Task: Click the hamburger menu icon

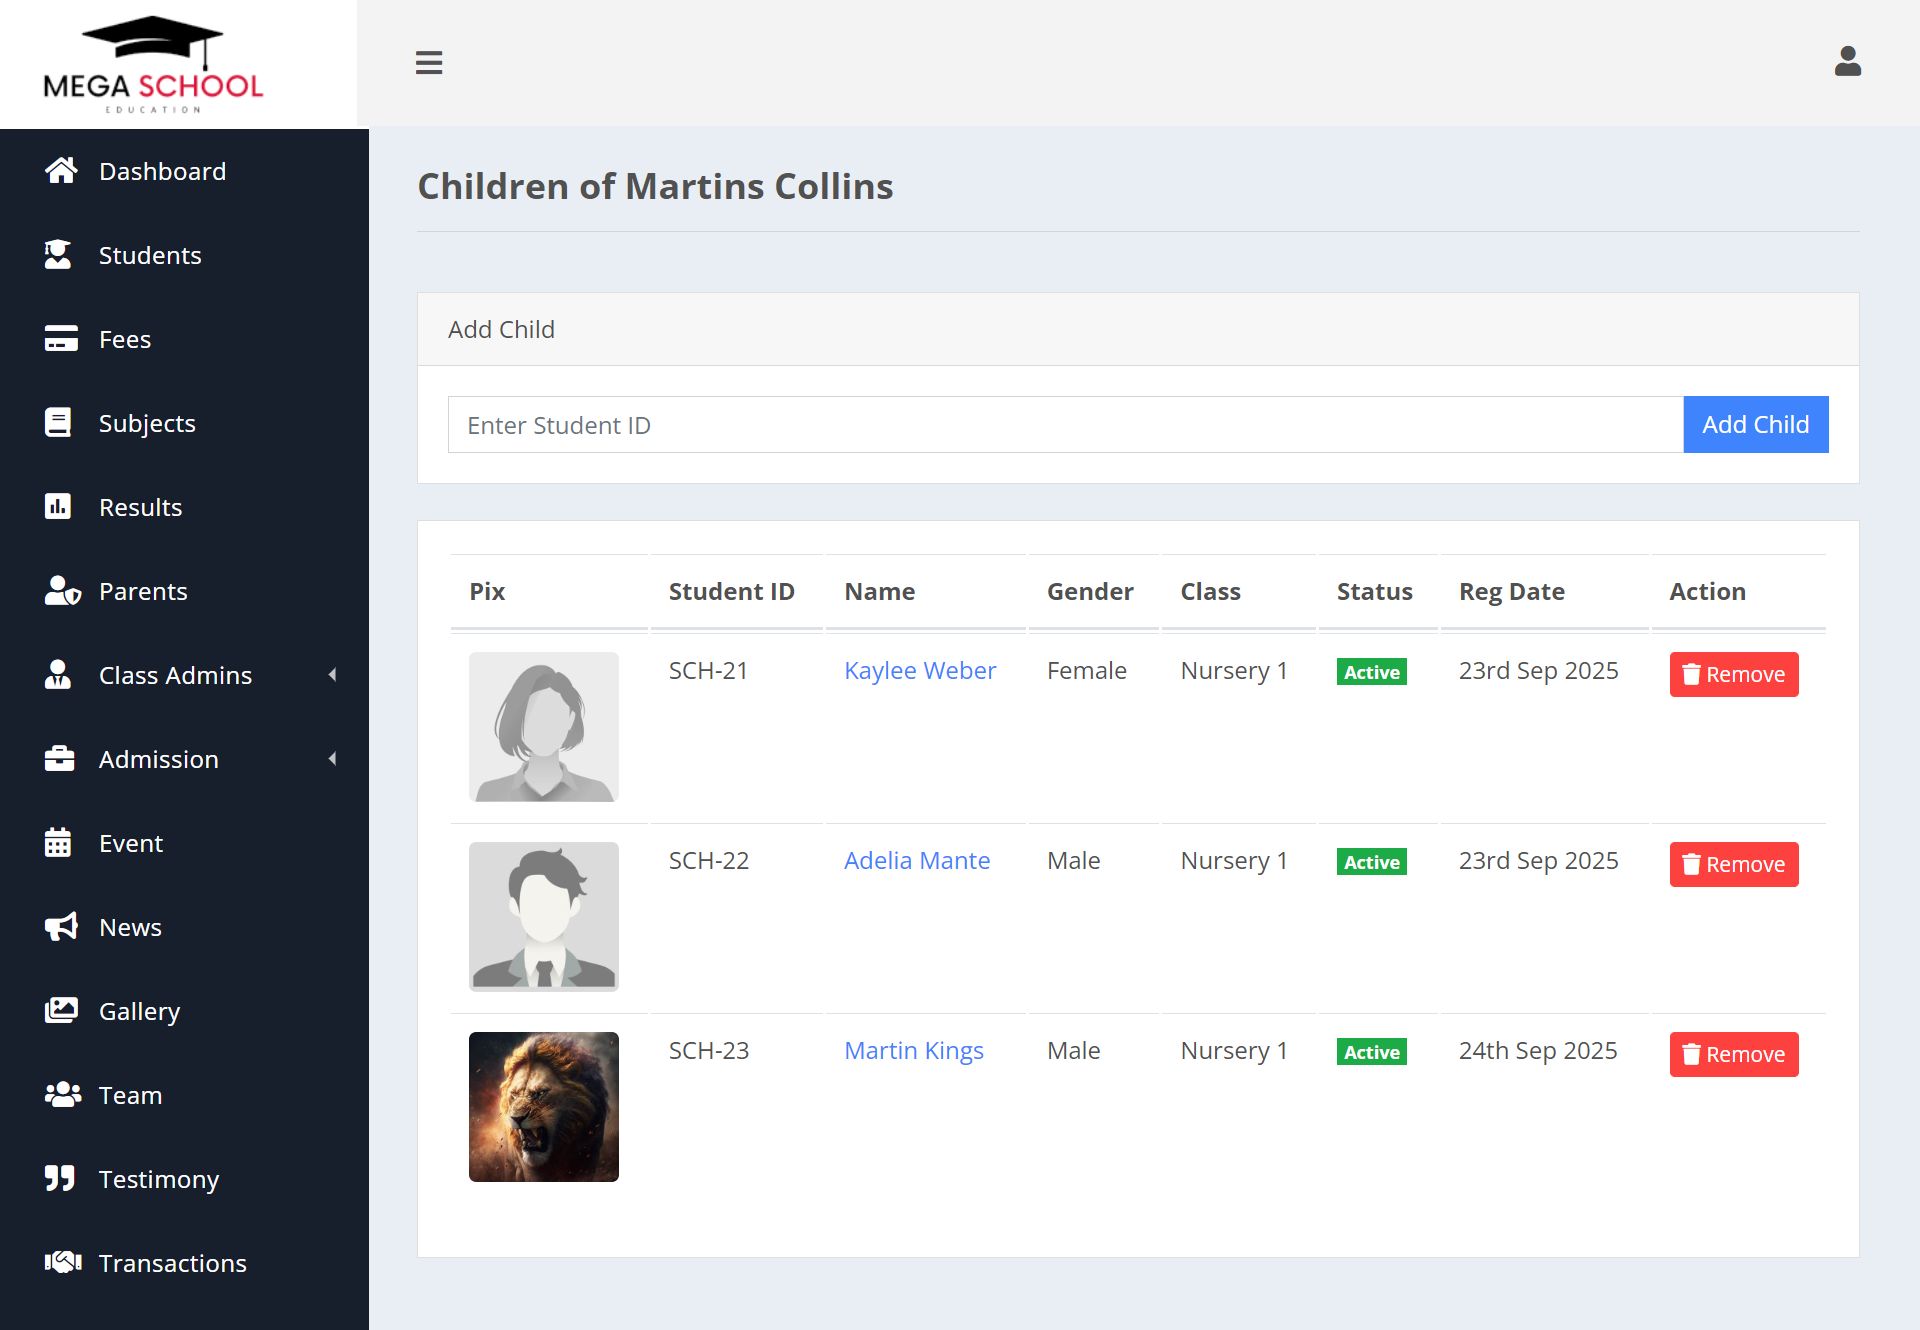Action: [x=429, y=63]
